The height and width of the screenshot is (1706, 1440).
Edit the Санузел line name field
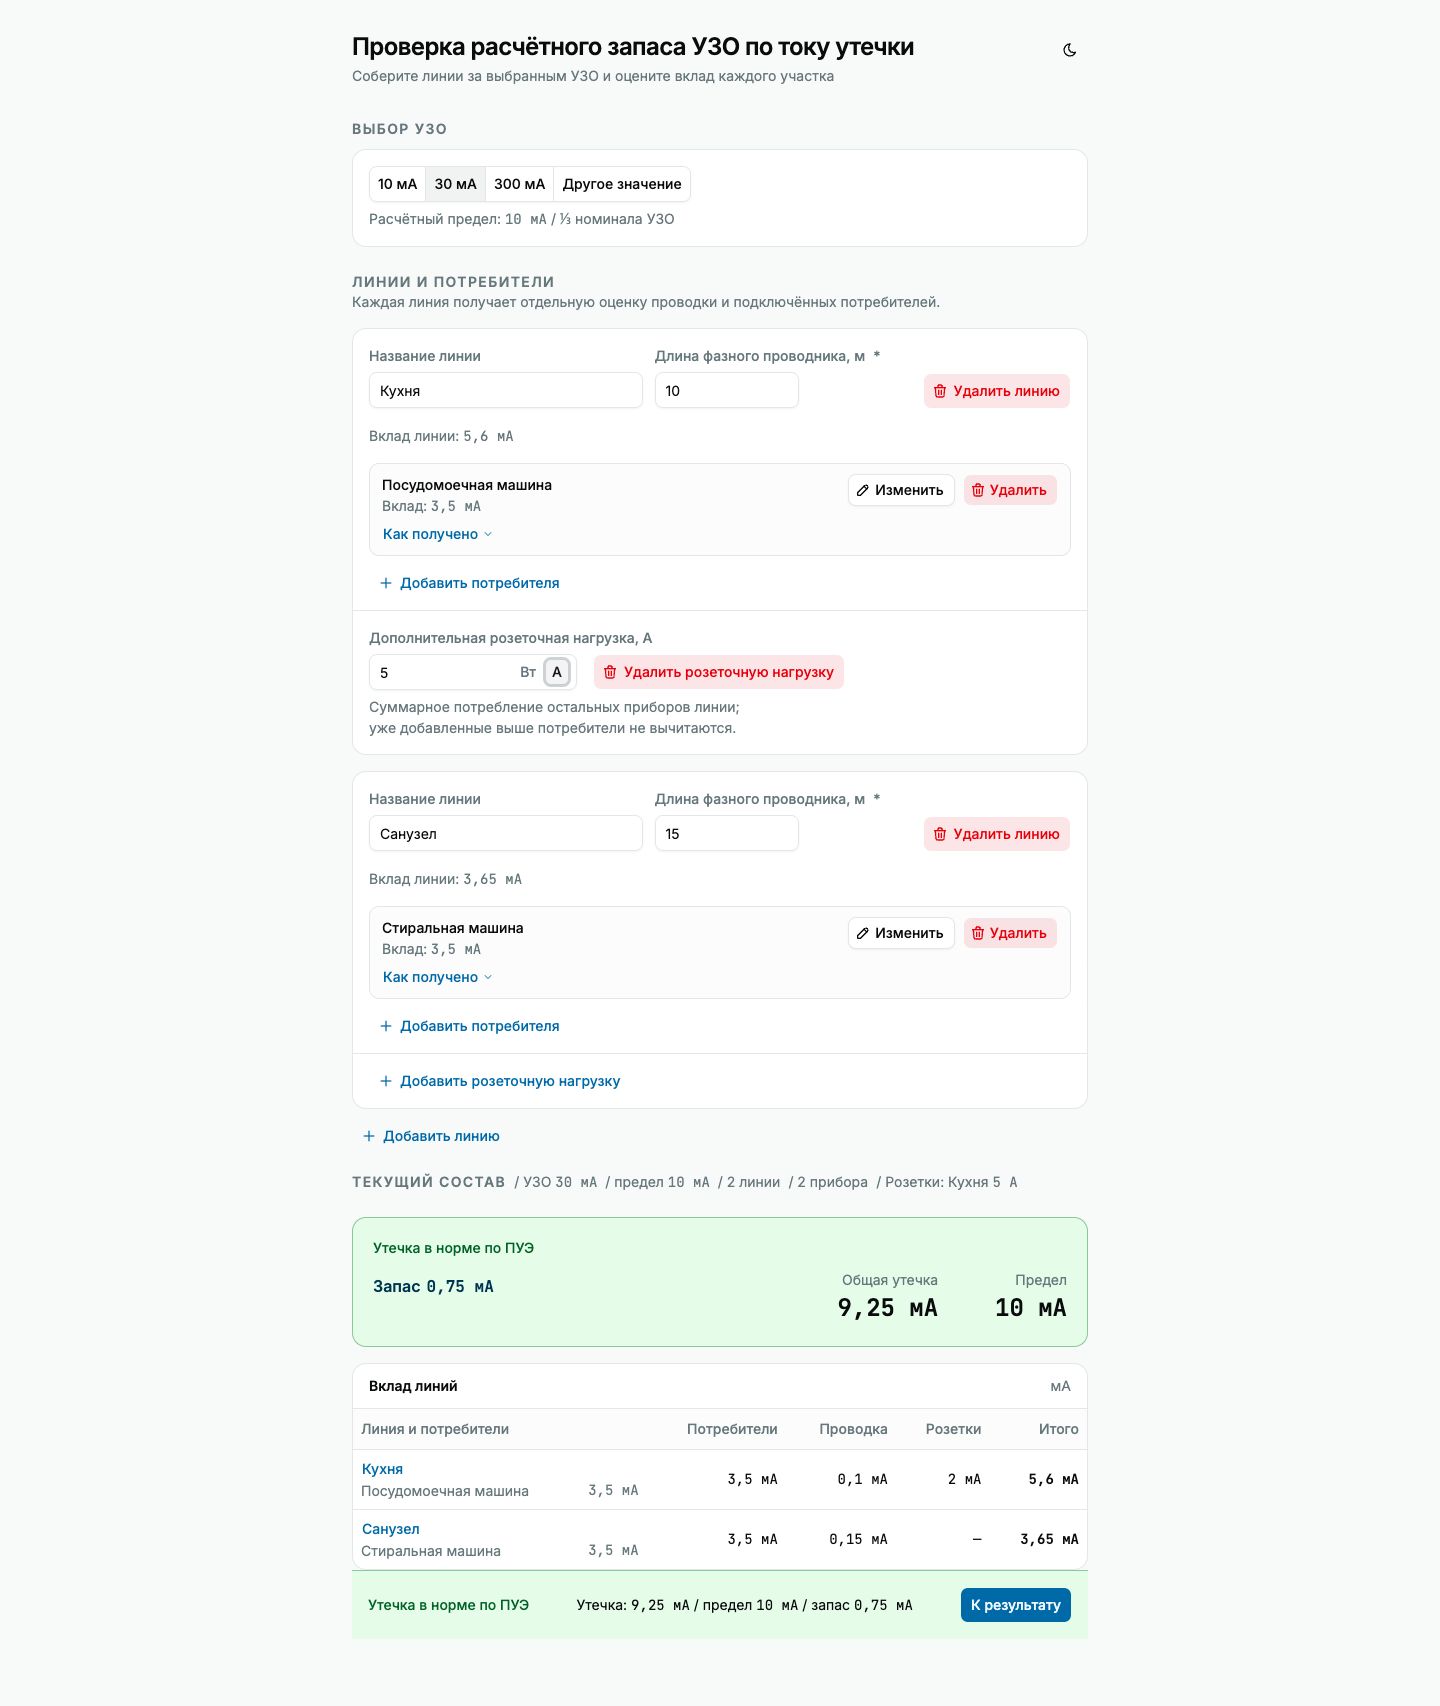(x=506, y=833)
